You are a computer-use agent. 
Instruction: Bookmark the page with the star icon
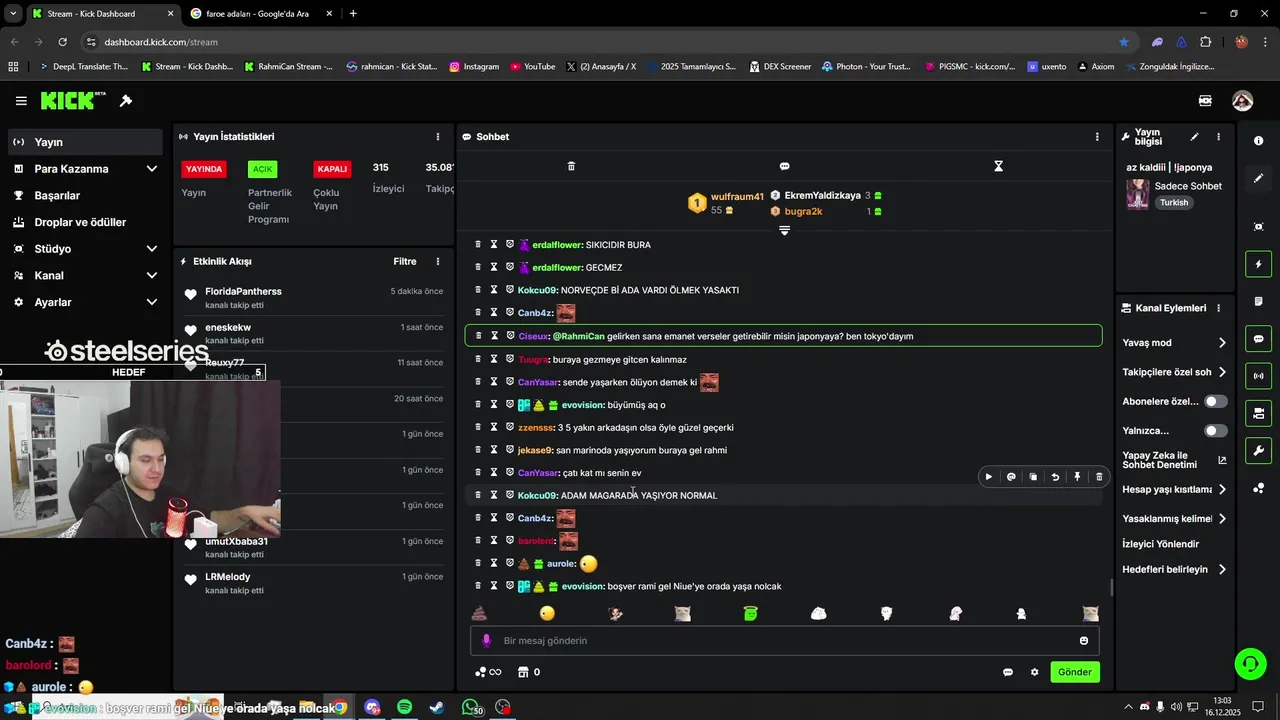(x=1124, y=42)
